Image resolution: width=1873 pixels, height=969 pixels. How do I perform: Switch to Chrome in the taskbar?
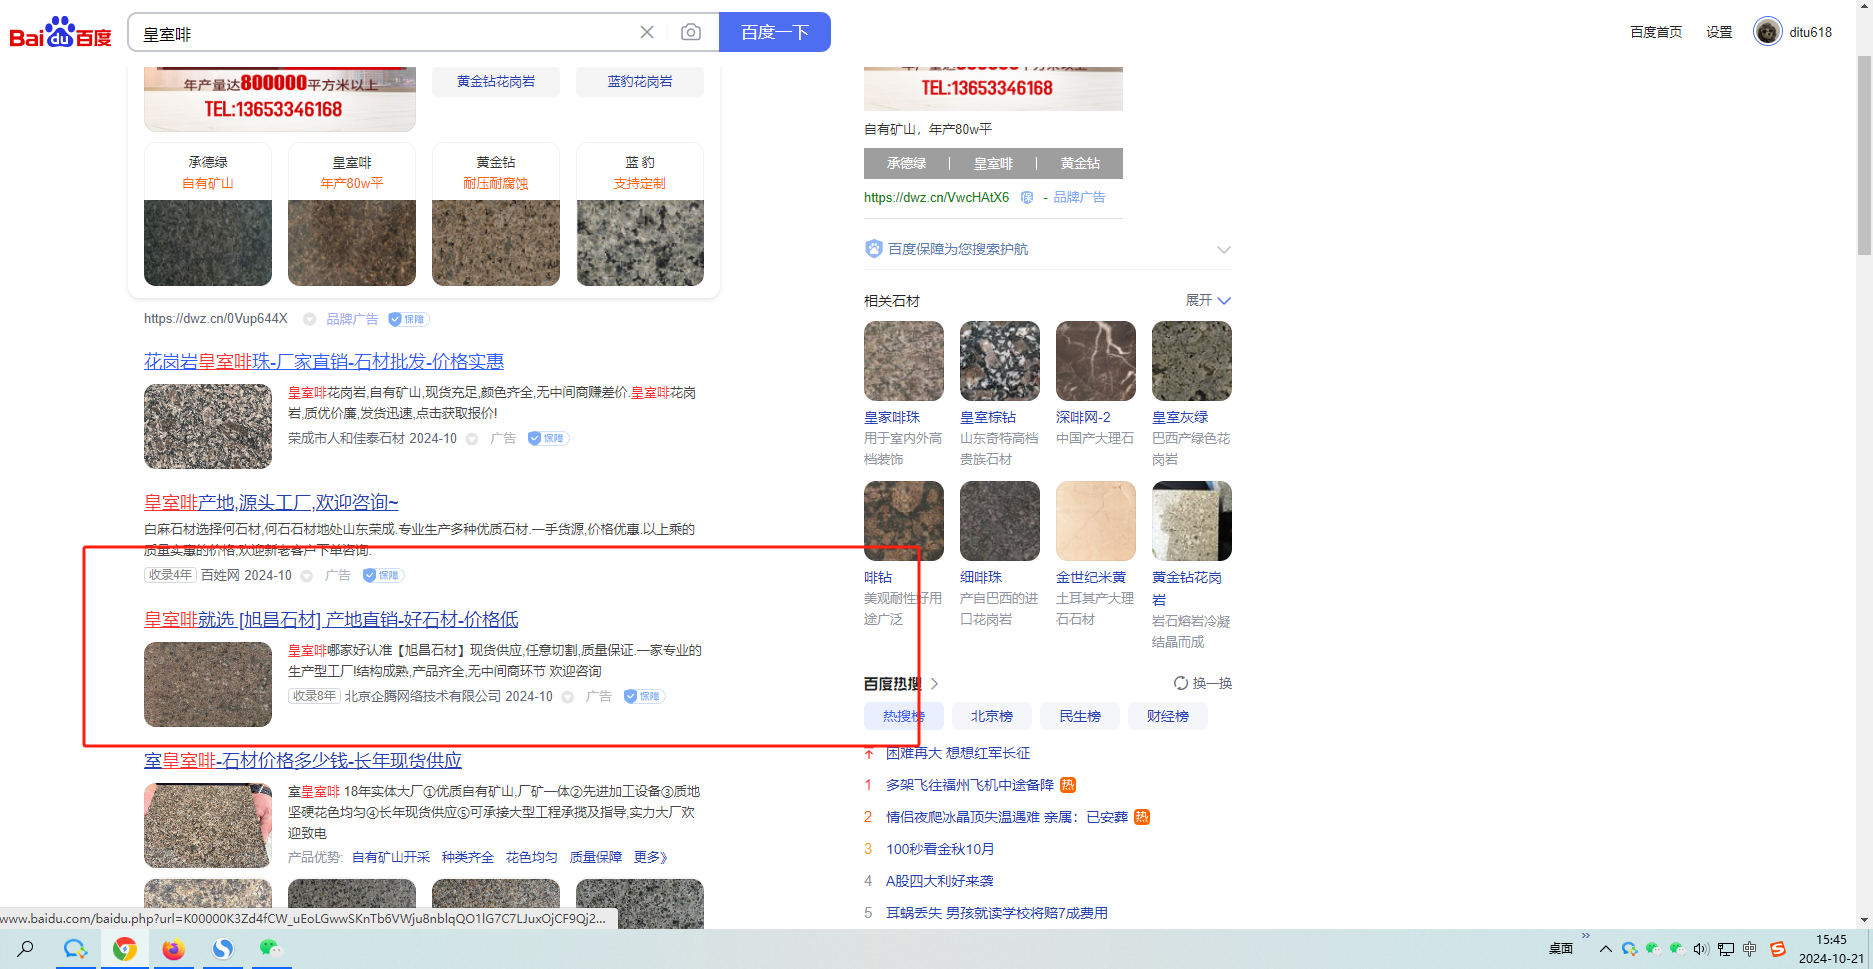pyautogui.click(x=125, y=948)
